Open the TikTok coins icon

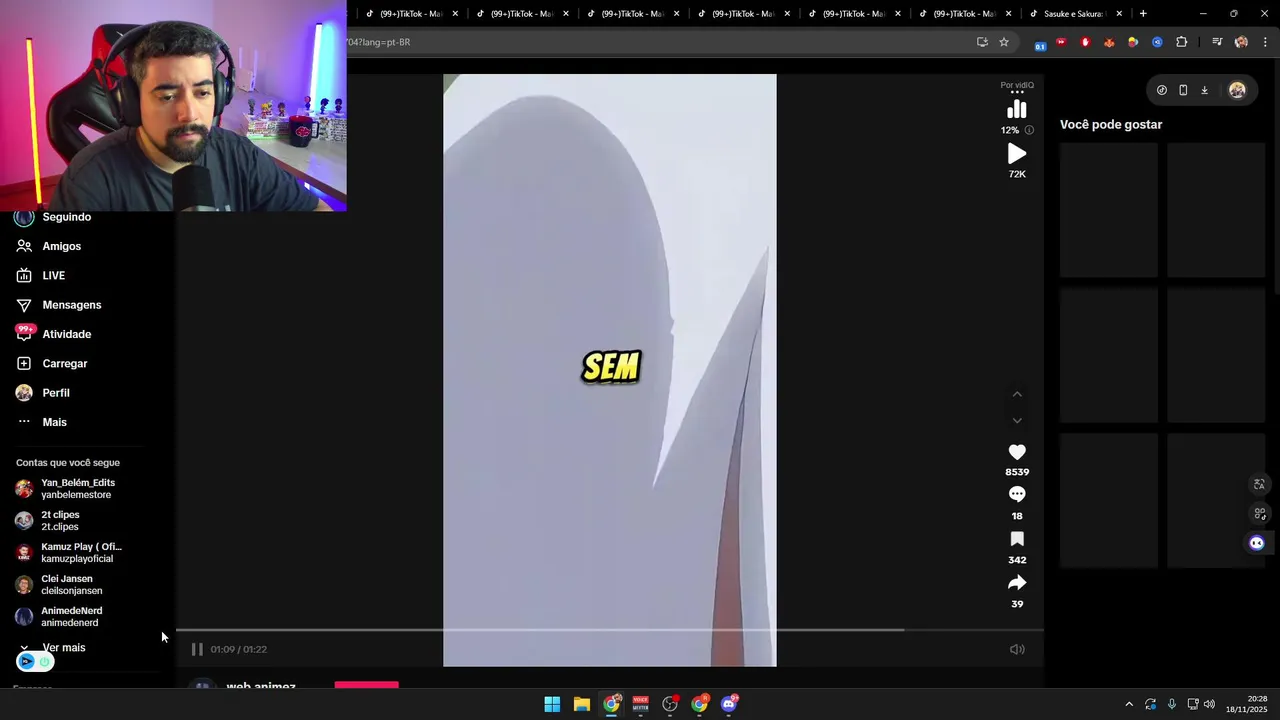point(1162,90)
